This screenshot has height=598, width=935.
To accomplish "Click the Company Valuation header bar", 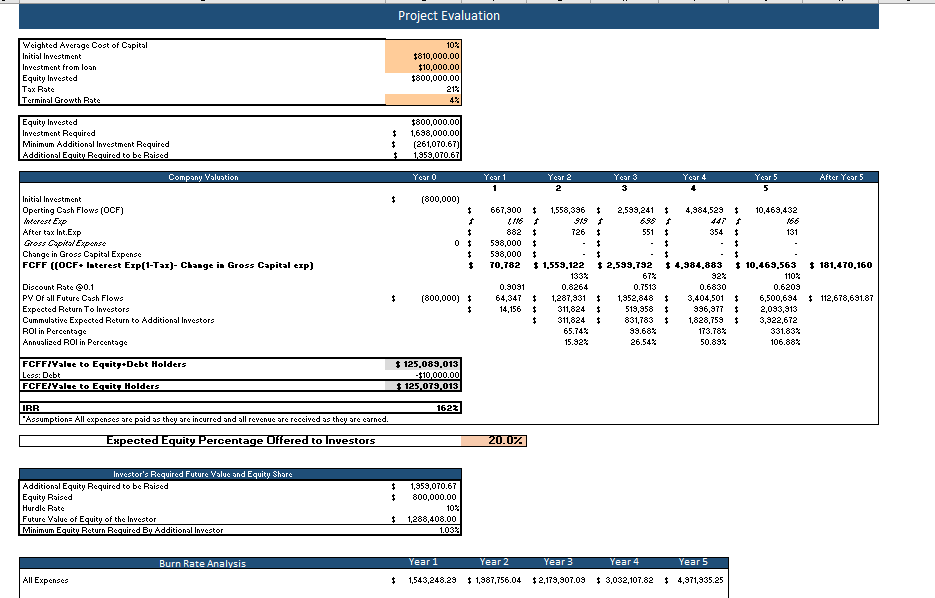I will (x=203, y=176).
